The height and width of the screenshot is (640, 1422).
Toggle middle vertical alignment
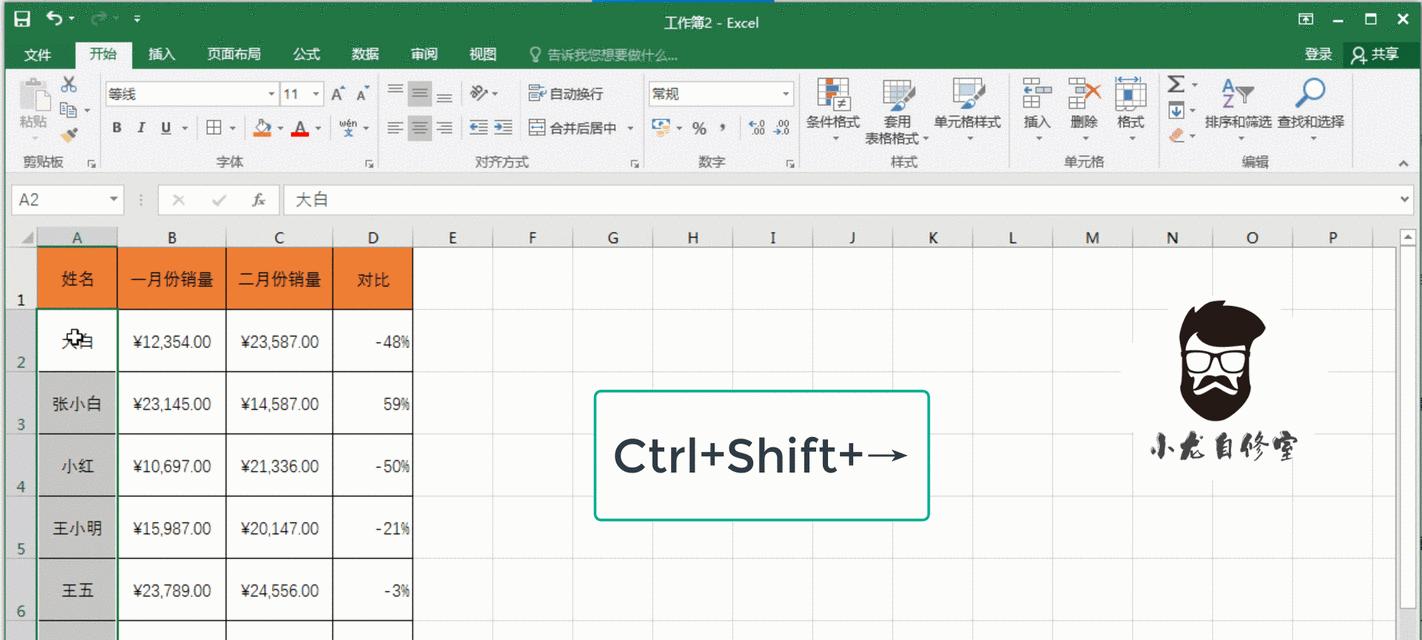point(420,94)
